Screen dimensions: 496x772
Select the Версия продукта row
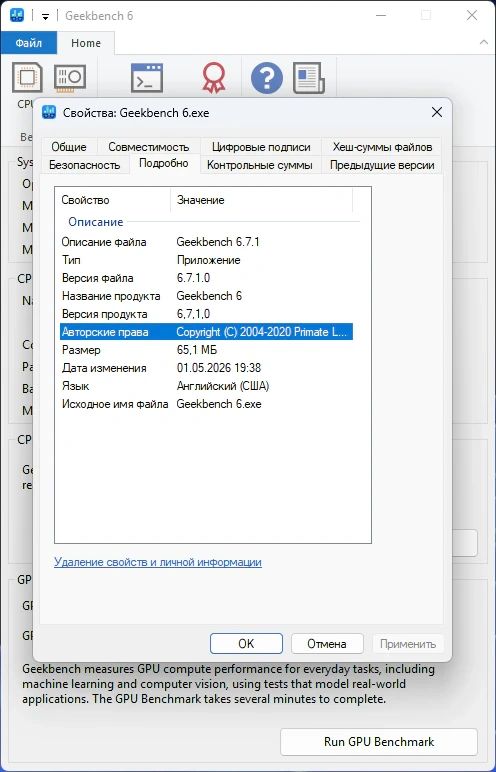(x=206, y=314)
